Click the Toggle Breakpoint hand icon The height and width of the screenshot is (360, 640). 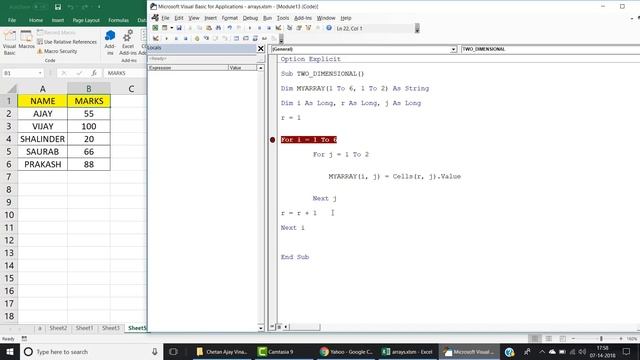coord(197,38)
